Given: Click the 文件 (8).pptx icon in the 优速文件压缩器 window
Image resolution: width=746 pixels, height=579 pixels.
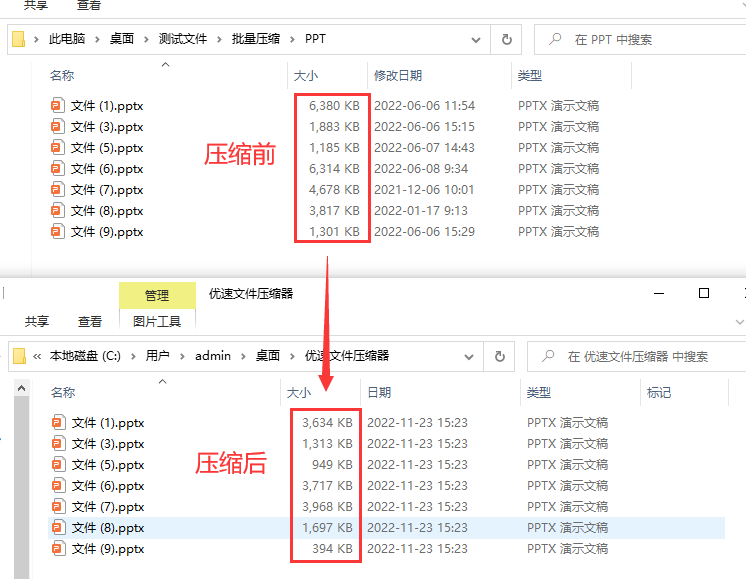Looking at the screenshot, I should tap(58, 527).
